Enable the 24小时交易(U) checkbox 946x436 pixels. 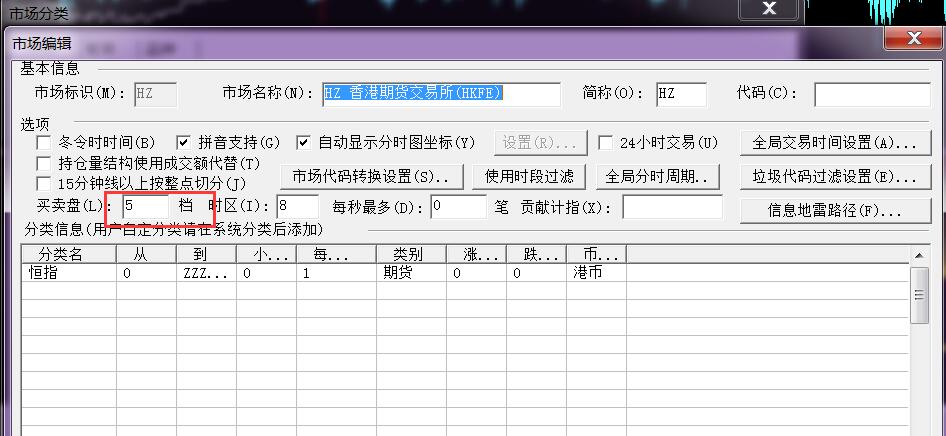(x=605, y=143)
